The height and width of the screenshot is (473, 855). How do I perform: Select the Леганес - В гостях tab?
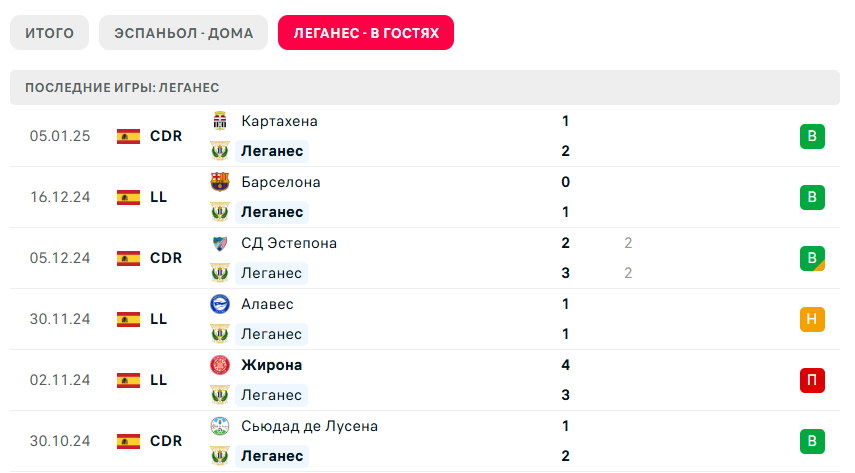pyautogui.click(x=366, y=33)
